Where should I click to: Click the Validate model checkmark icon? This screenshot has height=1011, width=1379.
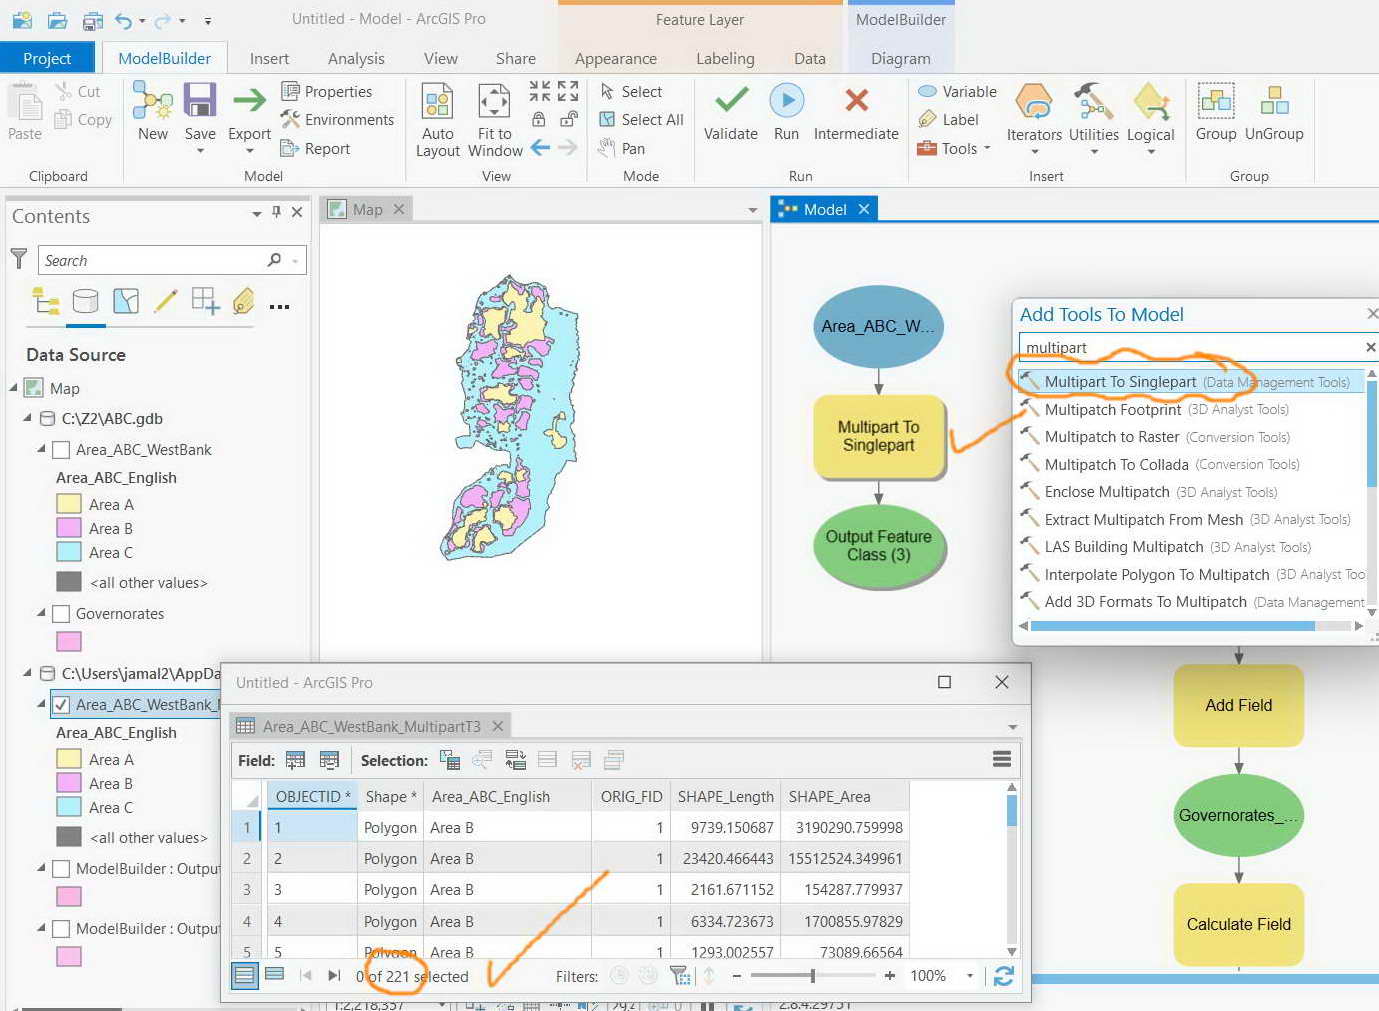731,101
